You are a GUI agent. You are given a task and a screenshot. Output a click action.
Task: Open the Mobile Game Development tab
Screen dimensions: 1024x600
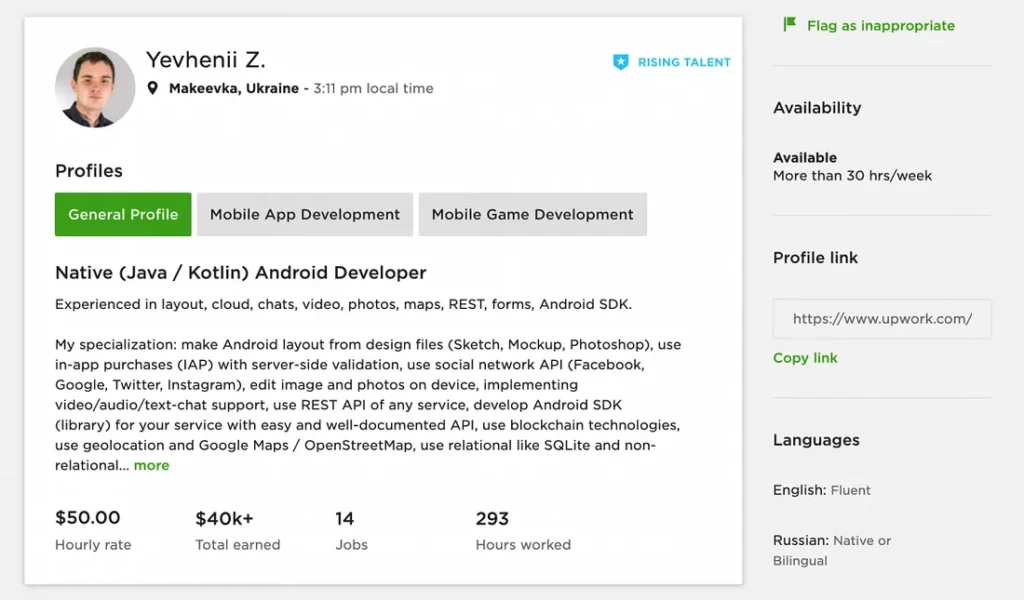(x=532, y=214)
